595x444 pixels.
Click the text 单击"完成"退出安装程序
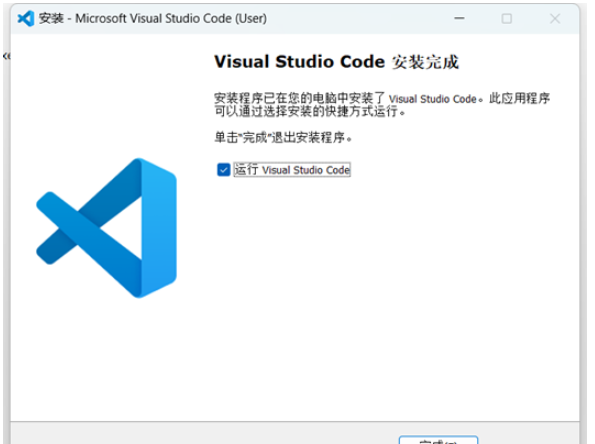coord(283,137)
